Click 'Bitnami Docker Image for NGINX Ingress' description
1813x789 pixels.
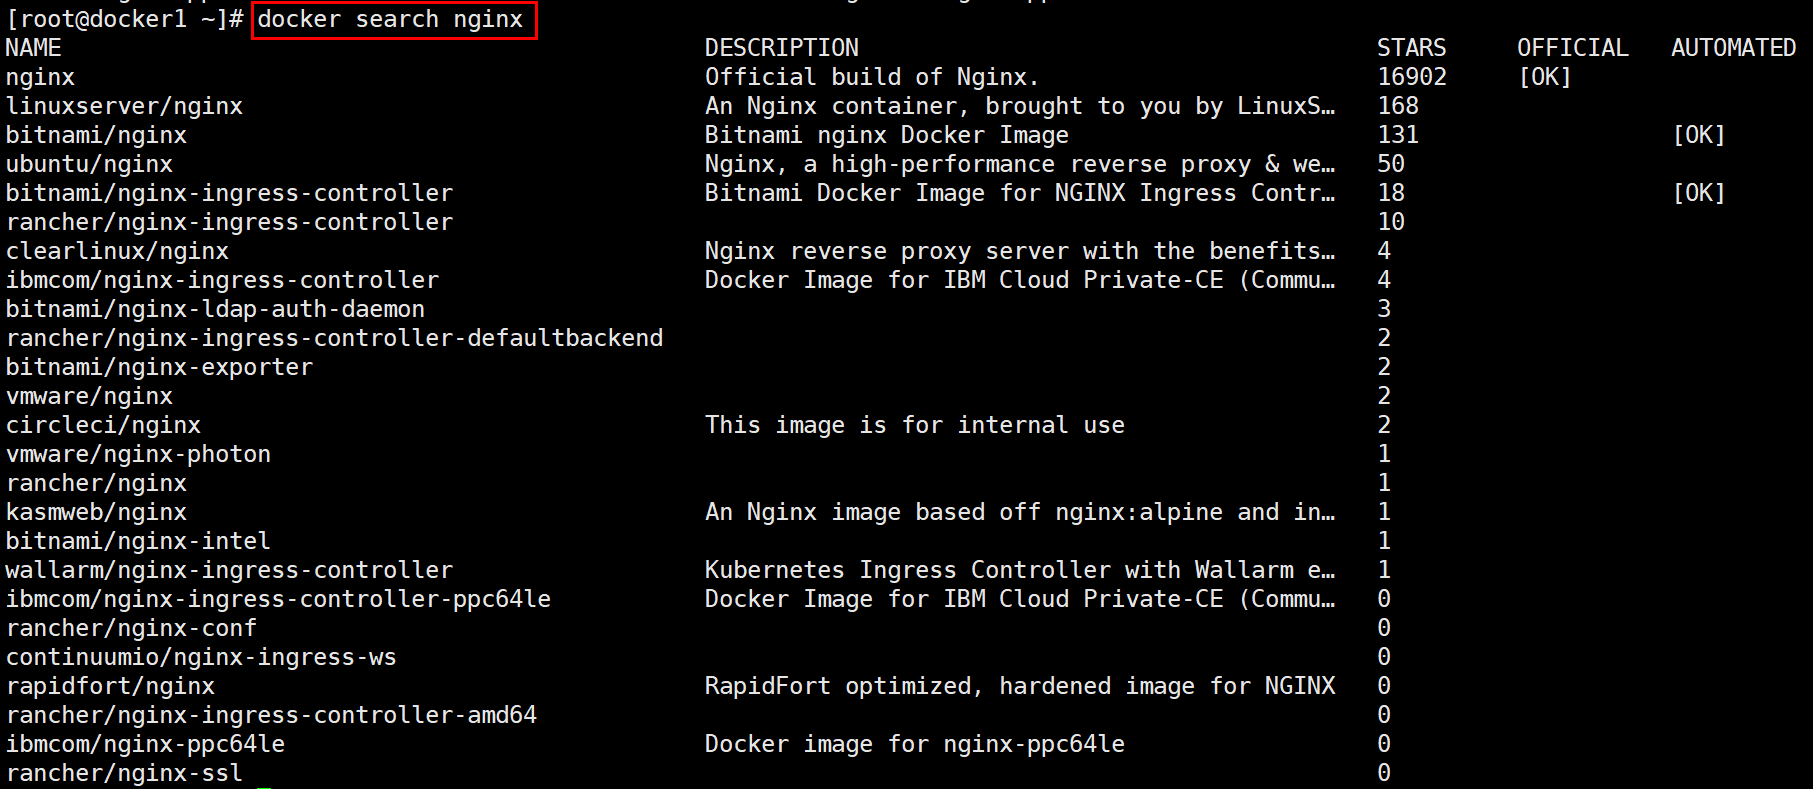[1019, 193]
